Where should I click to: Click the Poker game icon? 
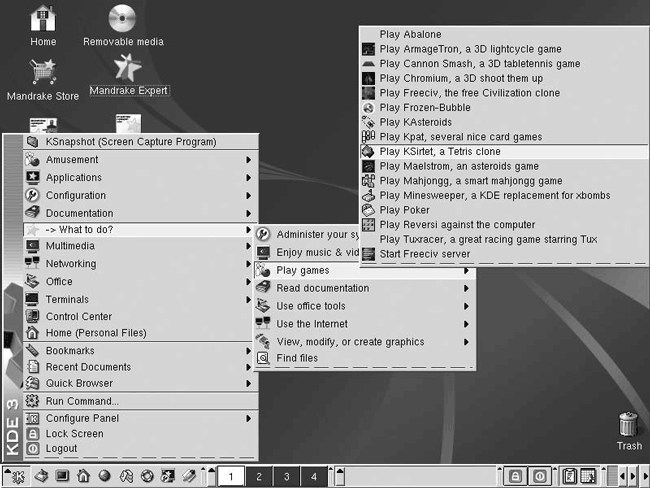(368, 210)
